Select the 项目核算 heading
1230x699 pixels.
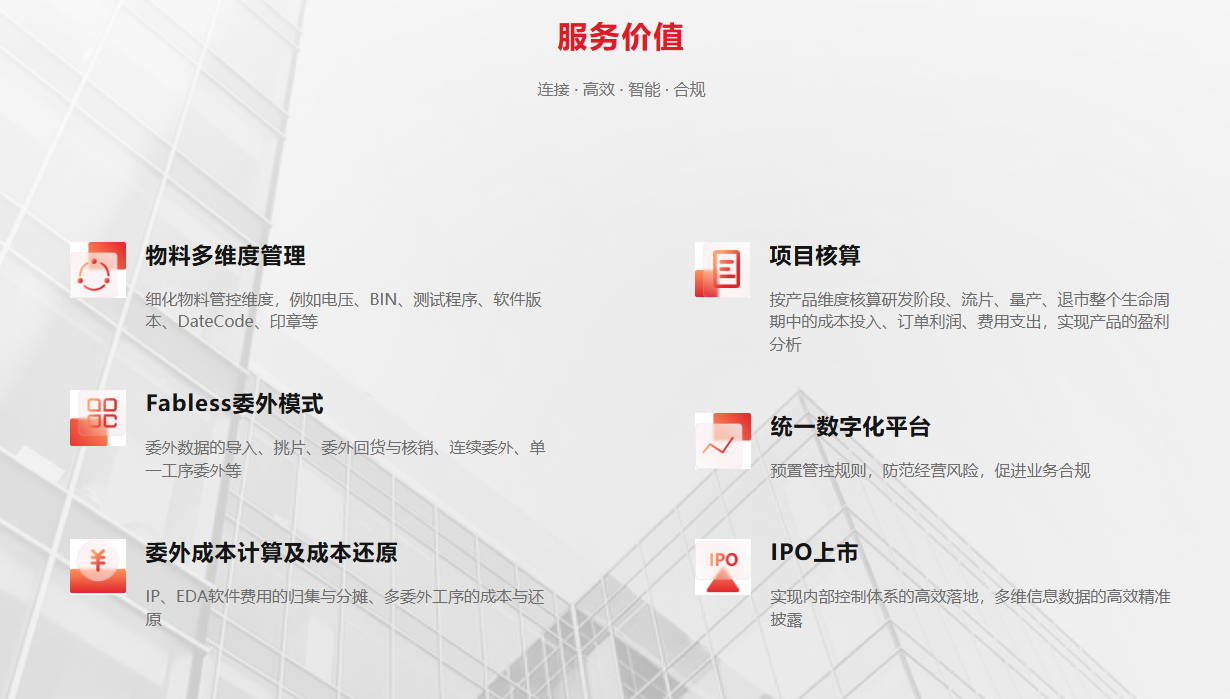click(x=815, y=256)
